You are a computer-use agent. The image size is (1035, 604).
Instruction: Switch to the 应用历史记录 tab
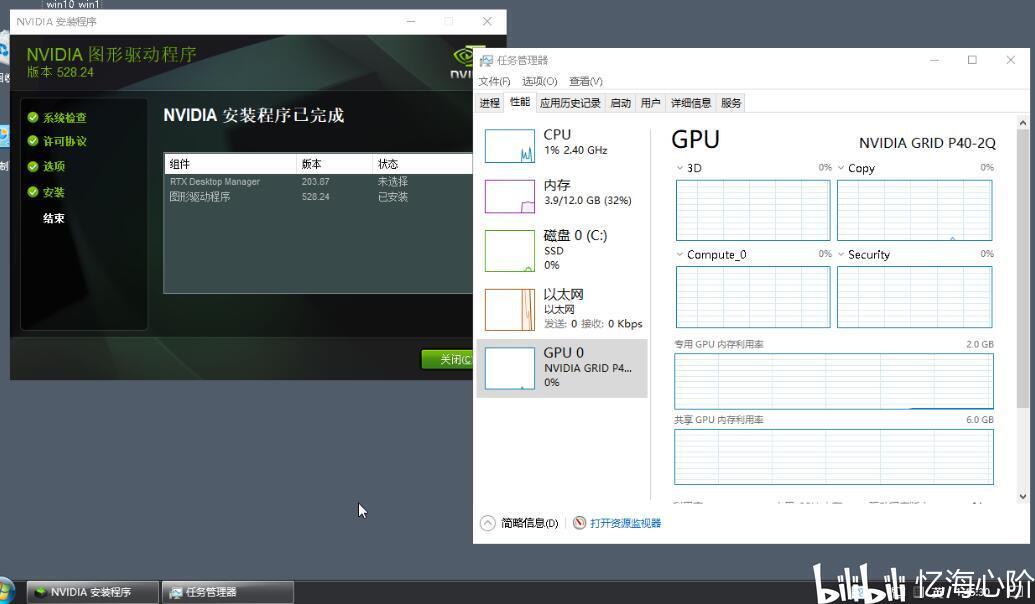click(x=570, y=103)
